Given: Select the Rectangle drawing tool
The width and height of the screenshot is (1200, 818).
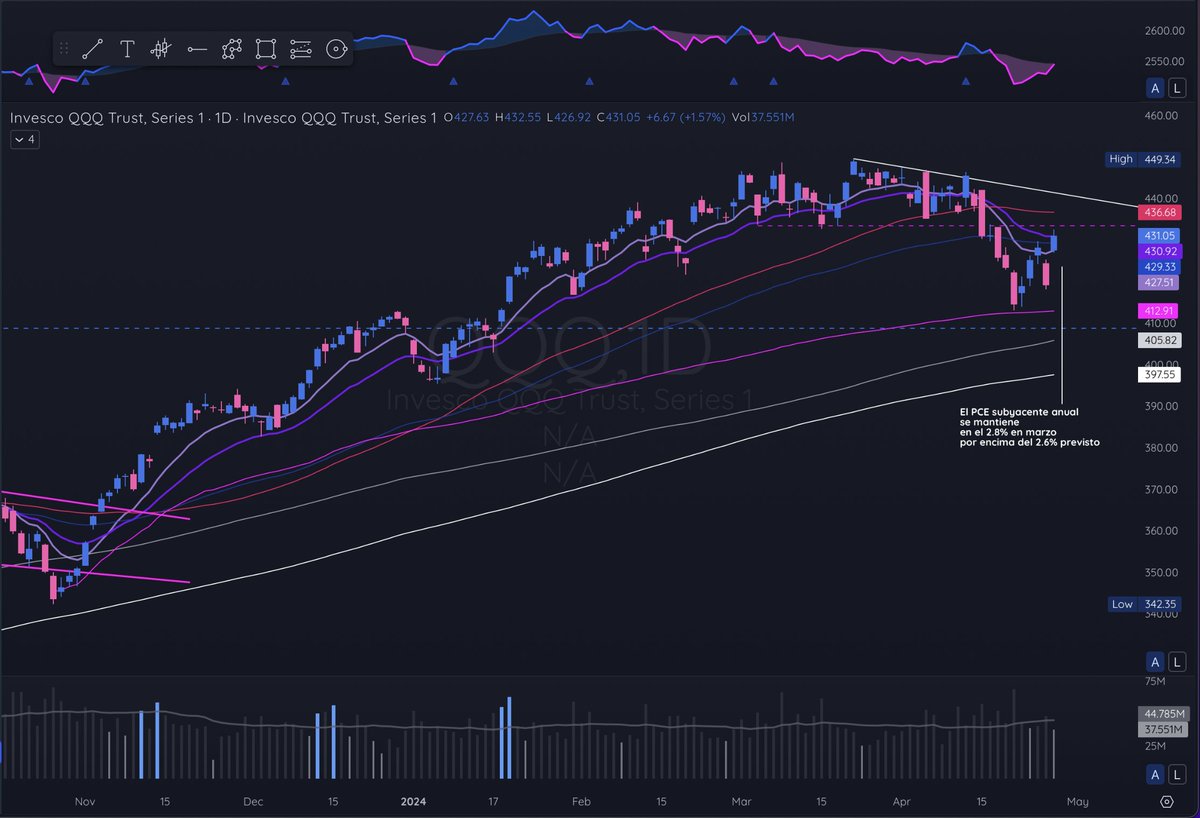Looking at the screenshot, I should (265, 48).
